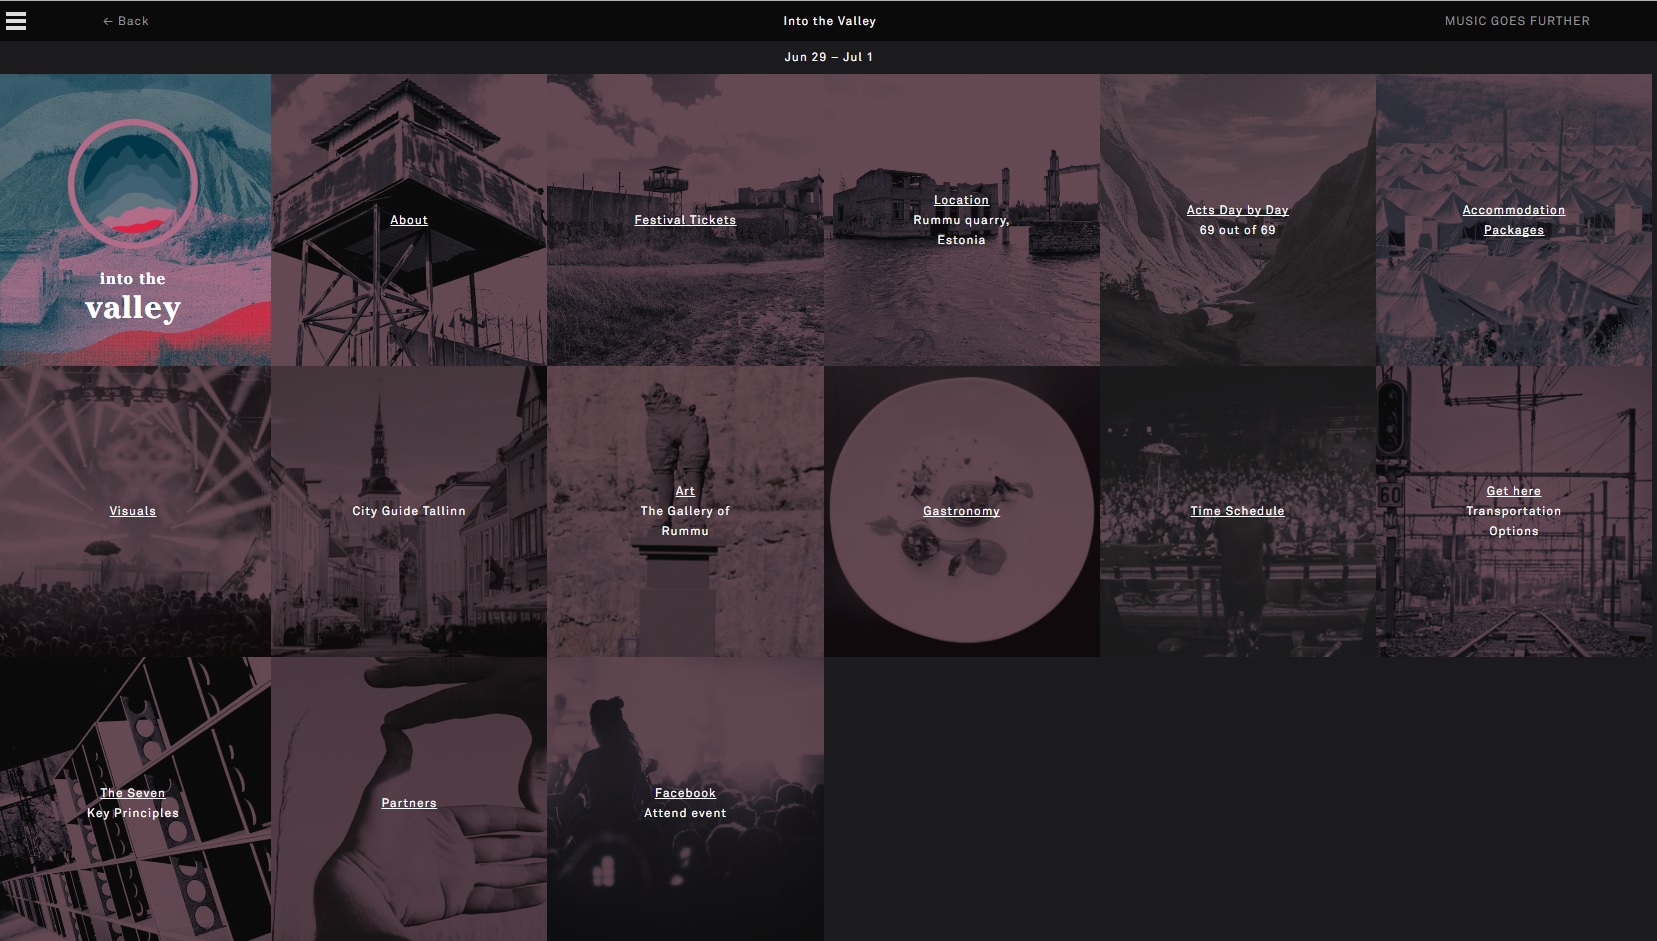Open the Location link

point(961,200)
